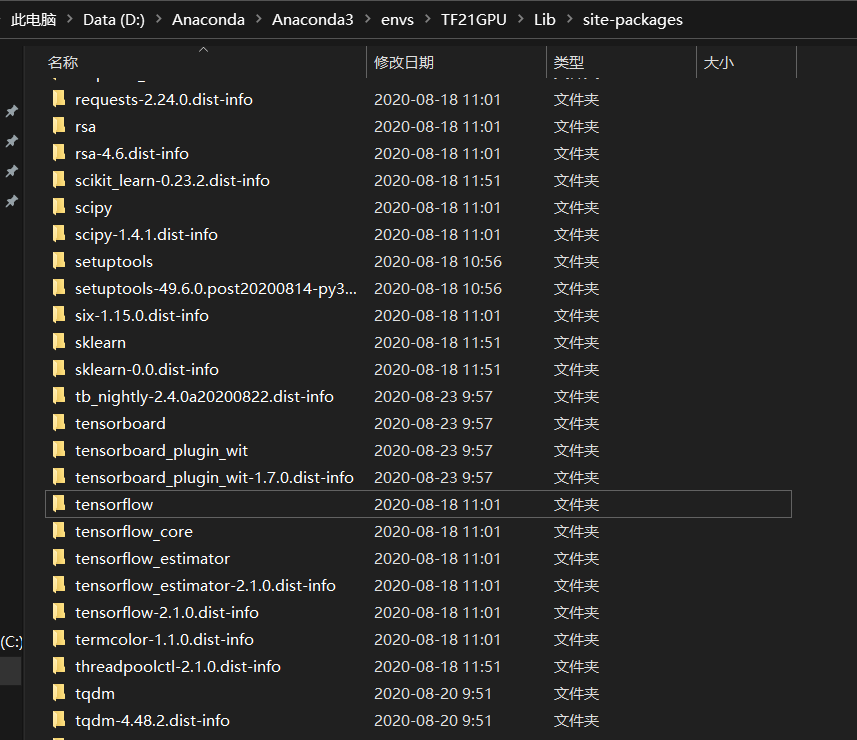Expand the chevron after 此电脑 in address bar
The height and width of the screenshot is (740, 857).
coord(70,19)
